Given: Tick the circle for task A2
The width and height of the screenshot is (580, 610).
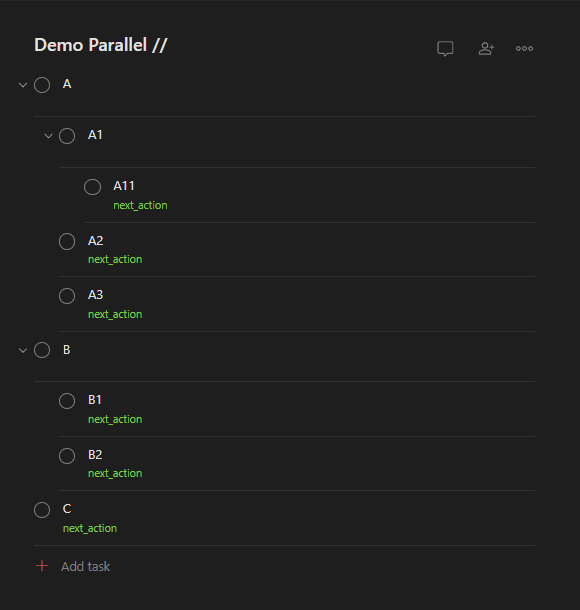Looking at the screenshot, I should (x=67, y=241).
